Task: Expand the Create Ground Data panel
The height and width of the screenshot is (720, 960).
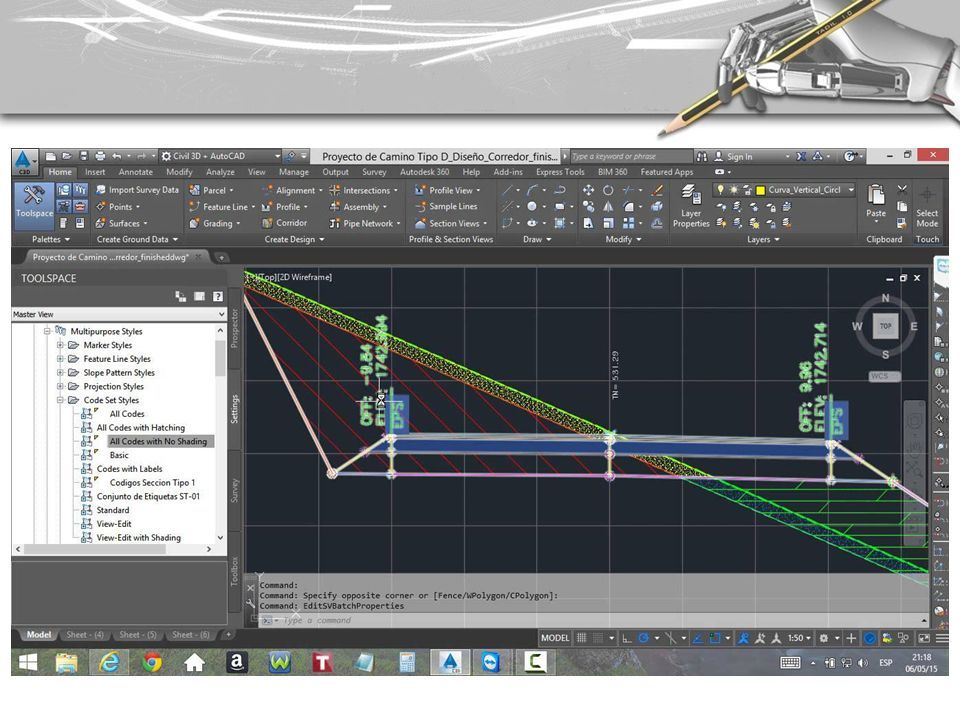Action: 137,239
